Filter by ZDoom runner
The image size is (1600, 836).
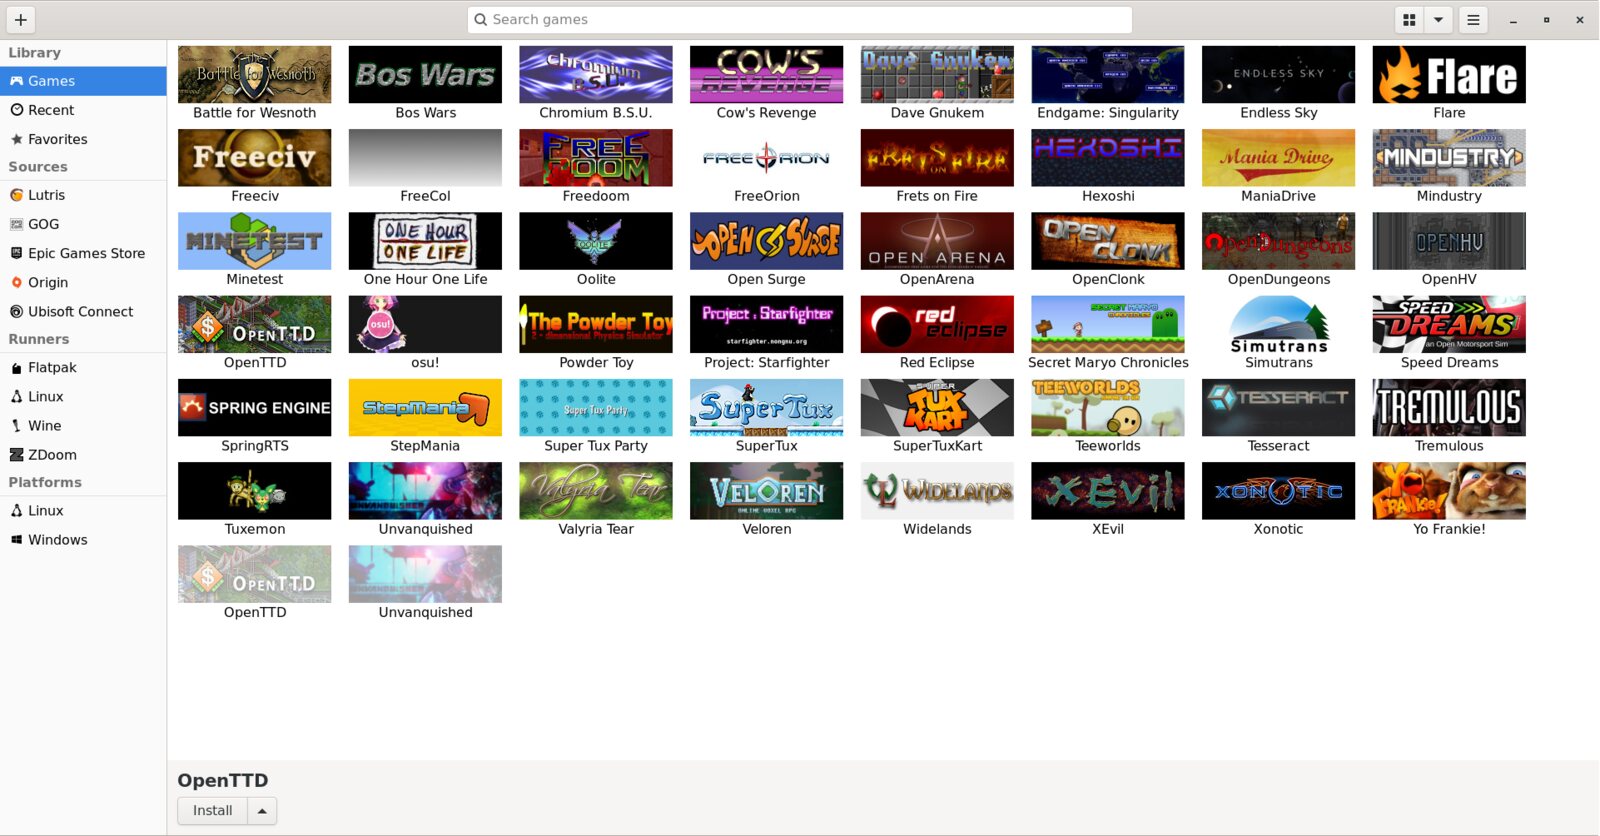pos(83,454)
